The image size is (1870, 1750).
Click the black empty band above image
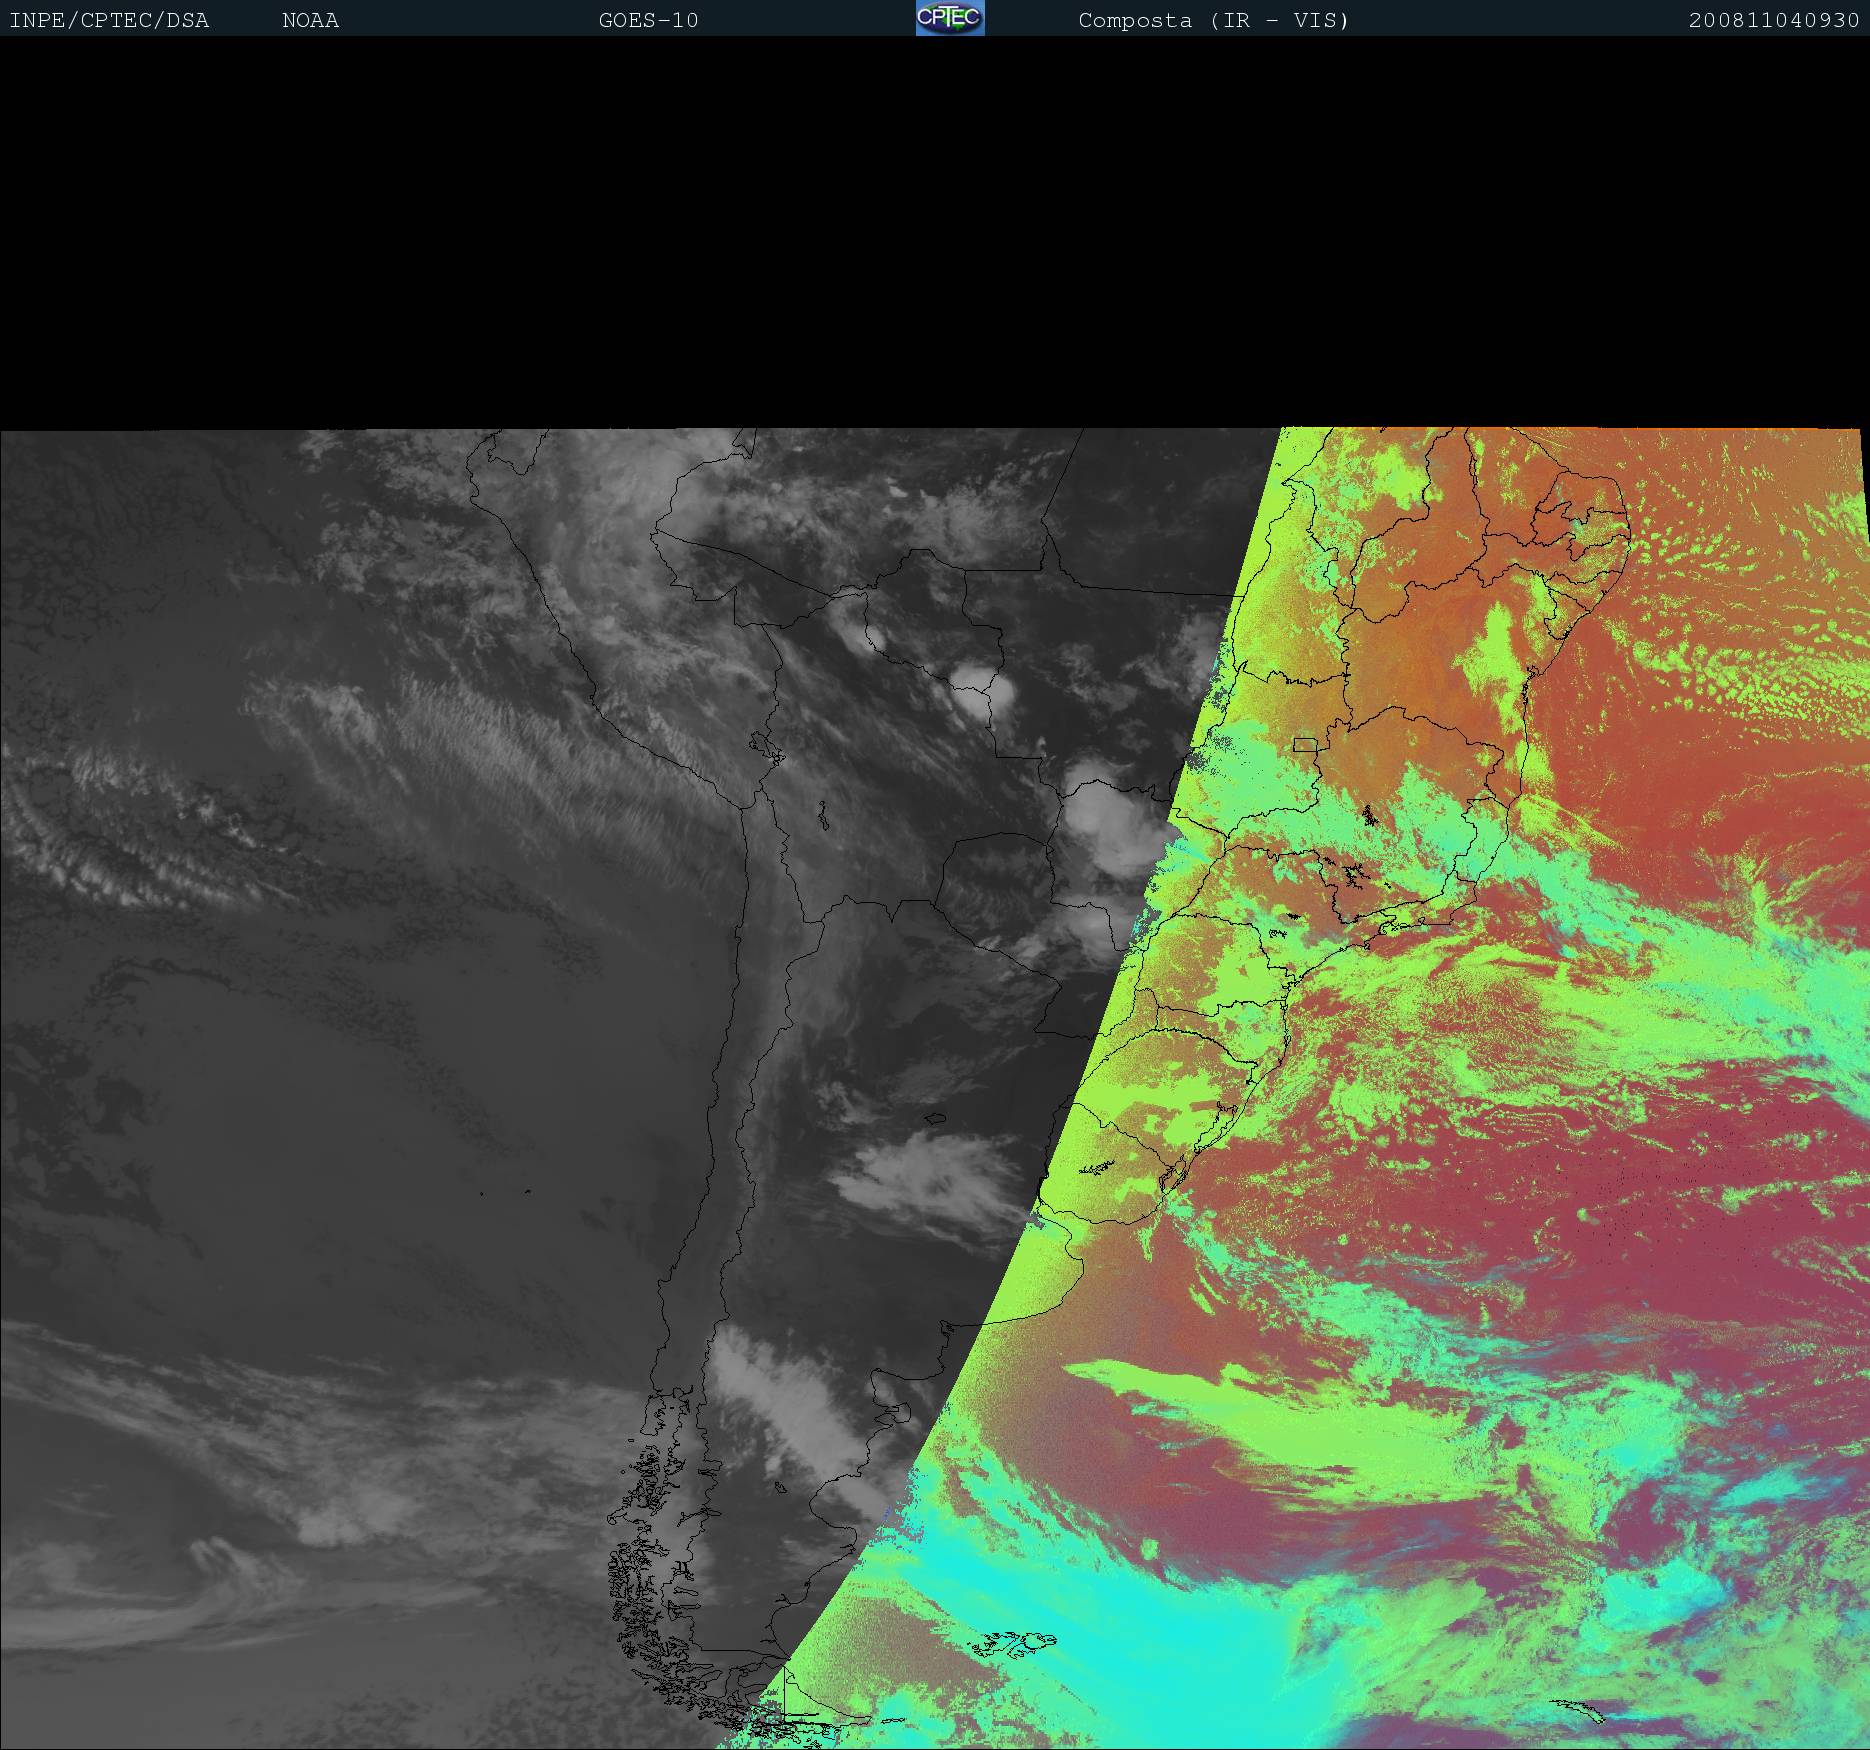pyautogui.click(x=935, y=230)
